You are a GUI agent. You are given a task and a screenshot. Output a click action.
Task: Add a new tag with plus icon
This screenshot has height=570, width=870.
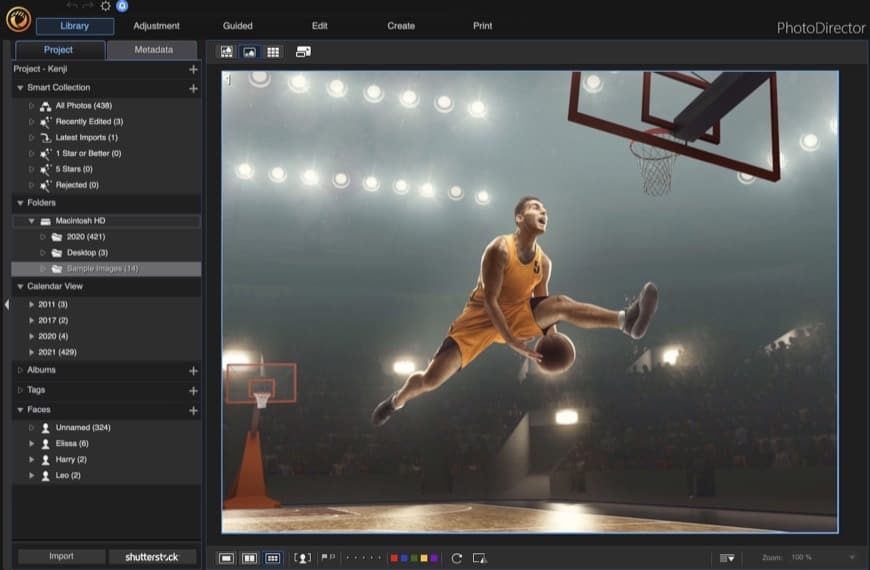[193, 391]
